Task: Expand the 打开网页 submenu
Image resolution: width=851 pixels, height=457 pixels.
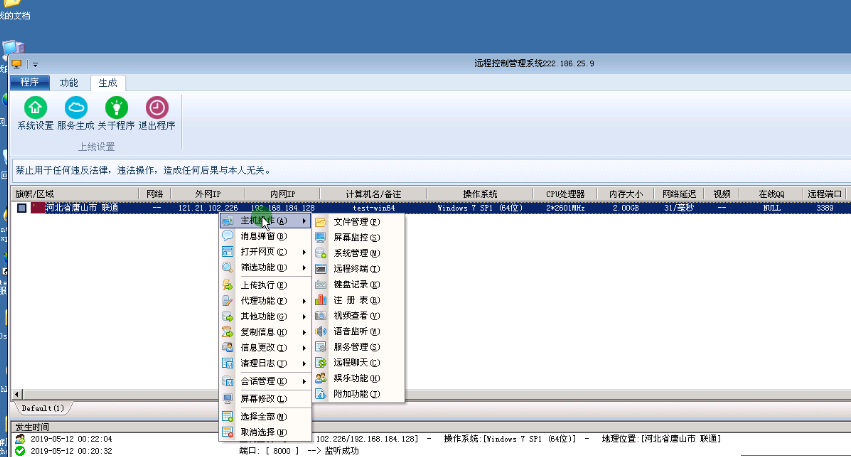Action: pos(264,252)
